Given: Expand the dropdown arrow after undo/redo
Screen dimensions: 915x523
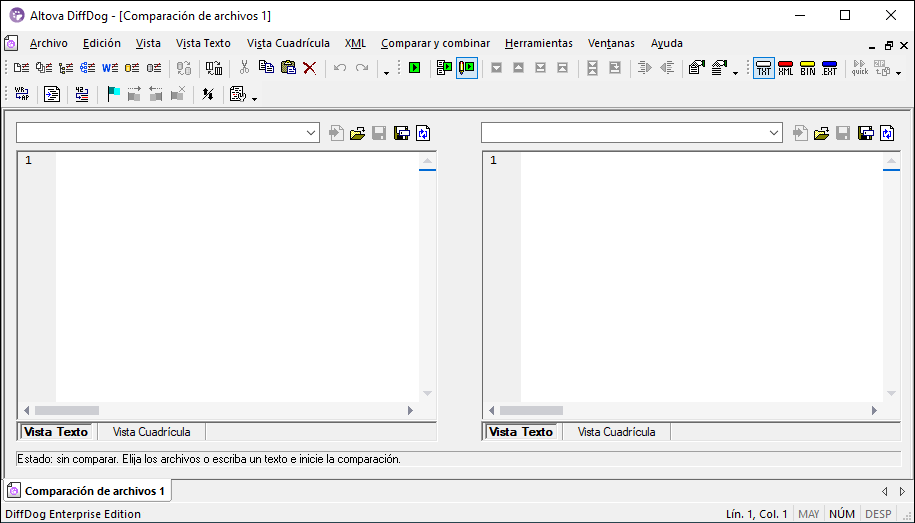Looking at the screenshot, I should tap(386, 72).
